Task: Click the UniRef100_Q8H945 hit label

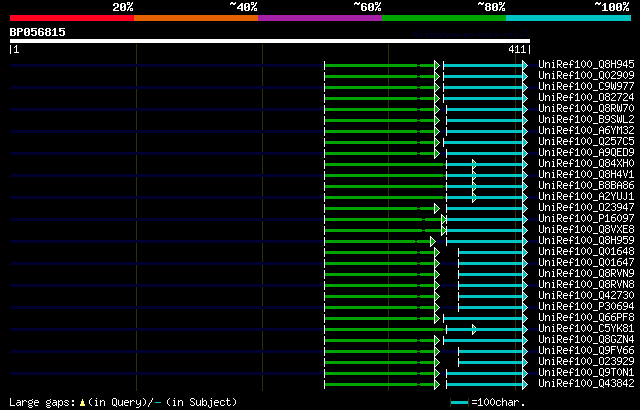Action: [586, 64]
